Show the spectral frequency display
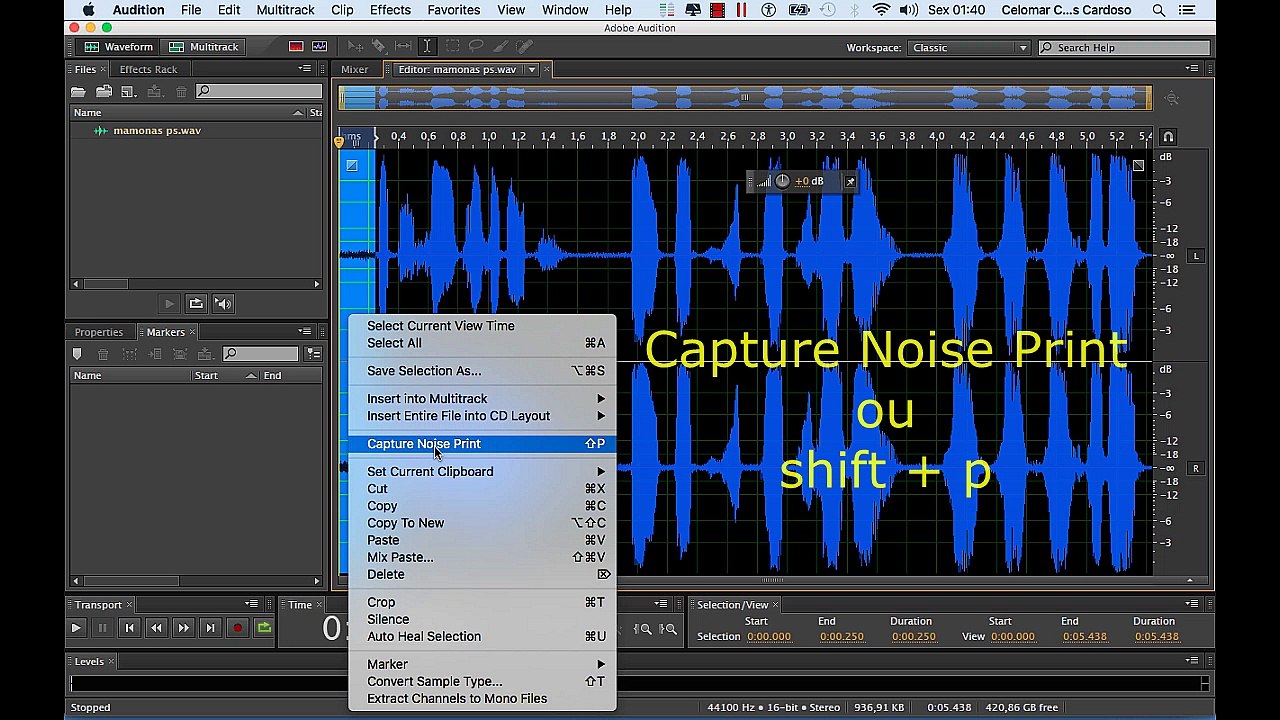 296,47
